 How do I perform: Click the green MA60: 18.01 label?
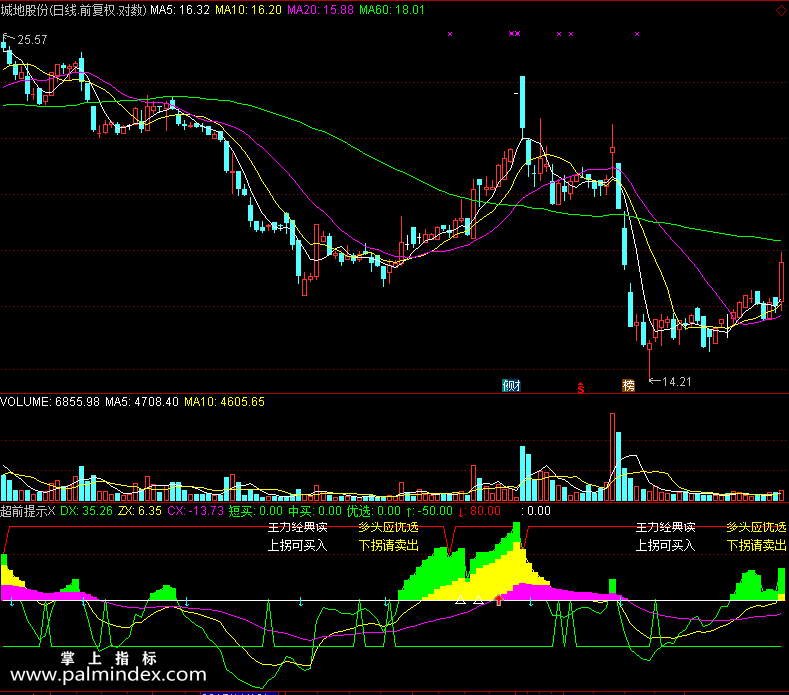click(392, 10)
